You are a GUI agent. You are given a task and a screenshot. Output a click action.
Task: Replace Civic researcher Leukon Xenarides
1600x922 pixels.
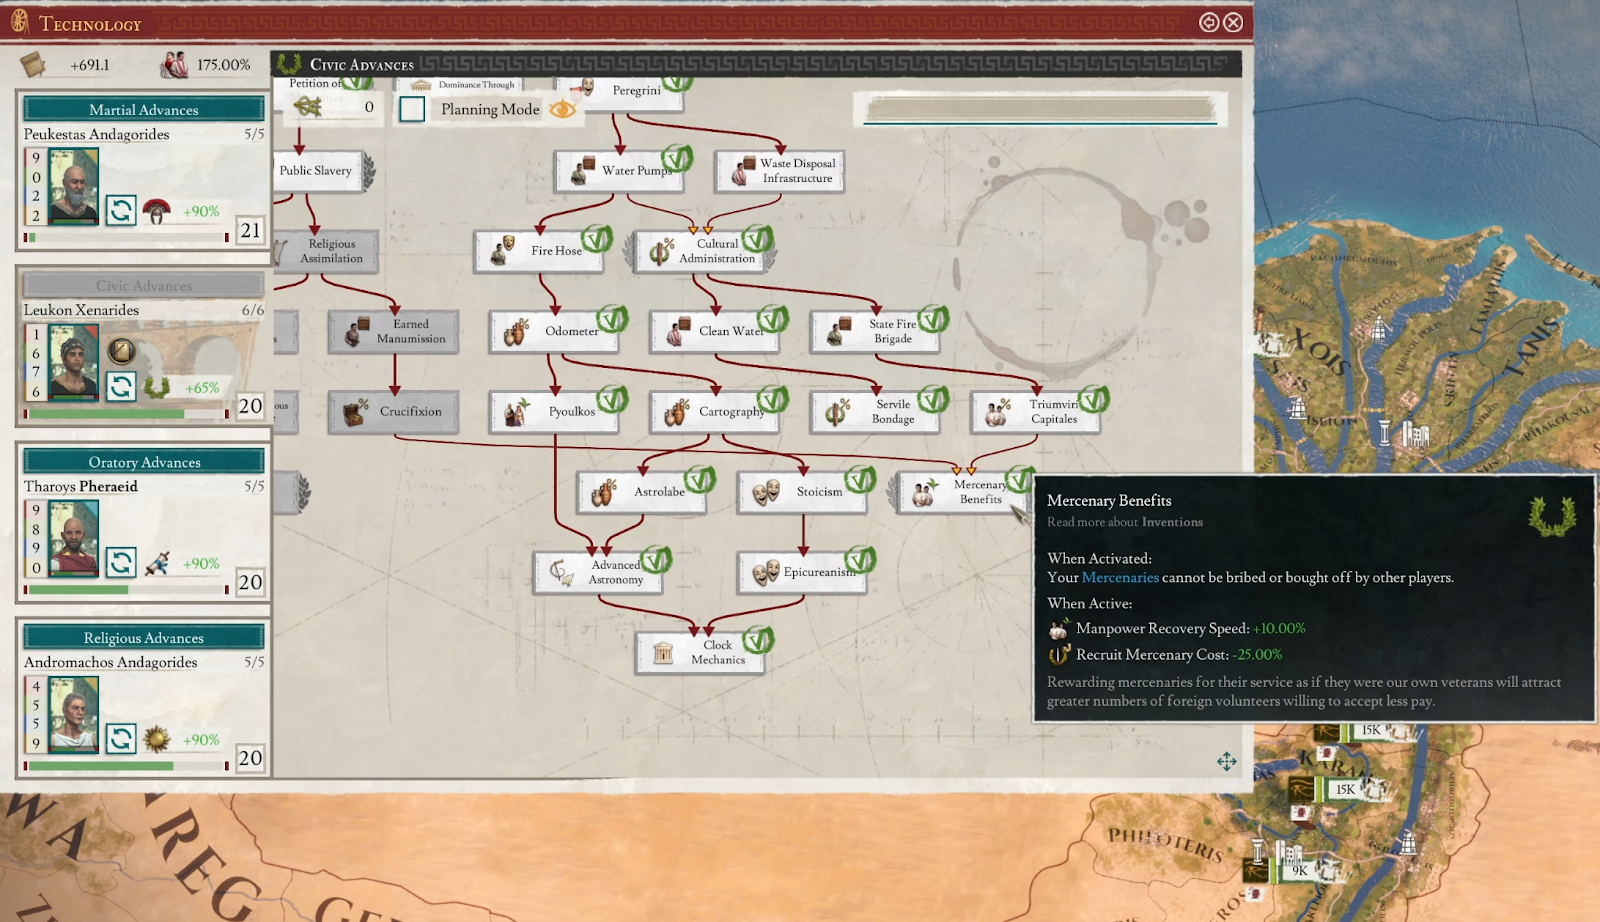[121, 386]
